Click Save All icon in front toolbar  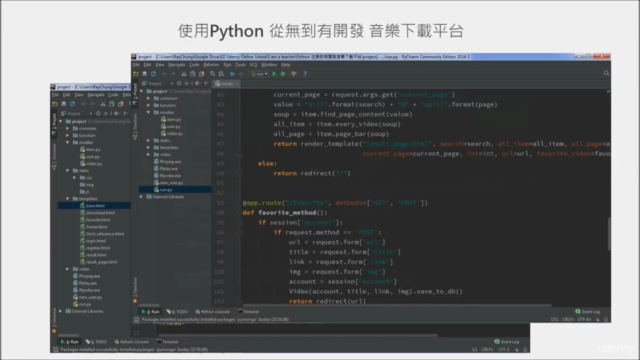click(144, 74)
